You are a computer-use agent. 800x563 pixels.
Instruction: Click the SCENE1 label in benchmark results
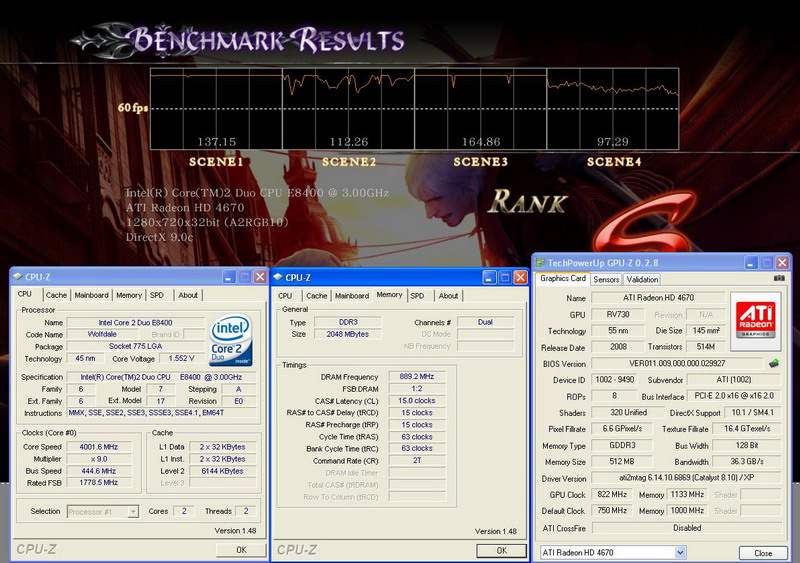click(x=216, y=162)
